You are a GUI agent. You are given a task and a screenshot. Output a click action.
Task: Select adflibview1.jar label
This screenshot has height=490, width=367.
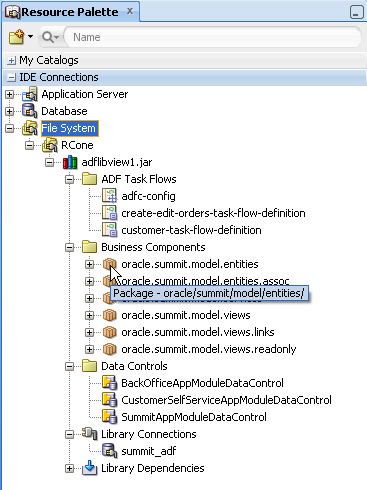pos(117,162)
